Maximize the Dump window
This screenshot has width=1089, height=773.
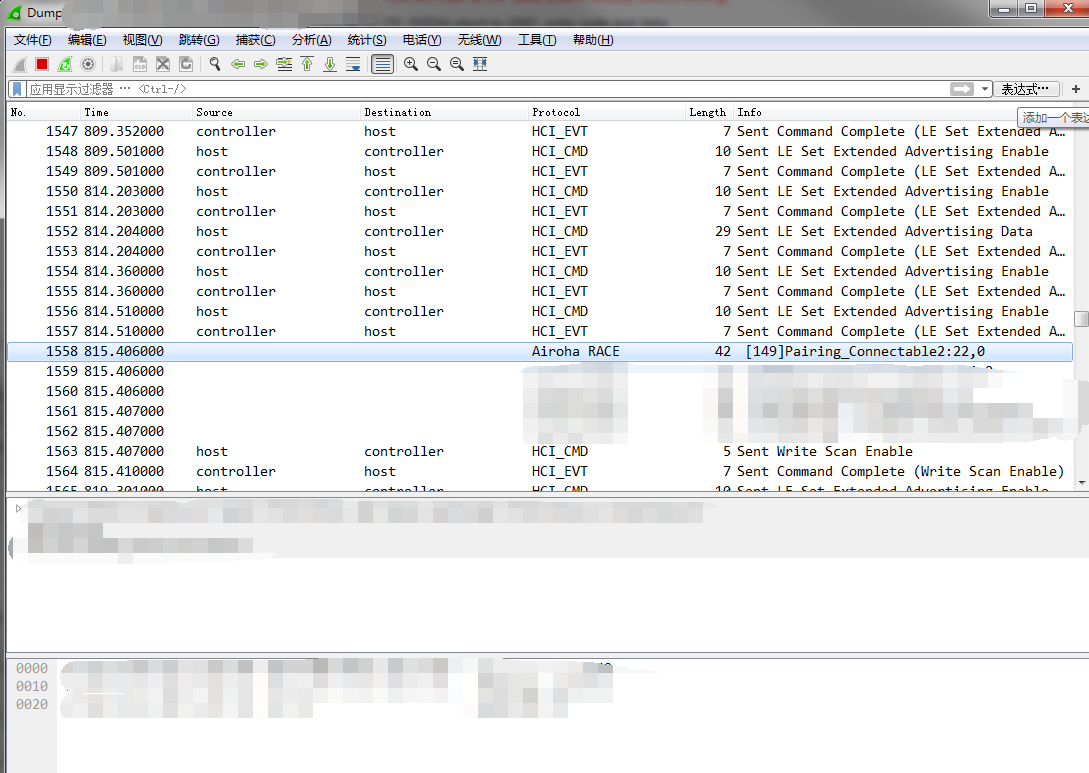(1031, 8)
